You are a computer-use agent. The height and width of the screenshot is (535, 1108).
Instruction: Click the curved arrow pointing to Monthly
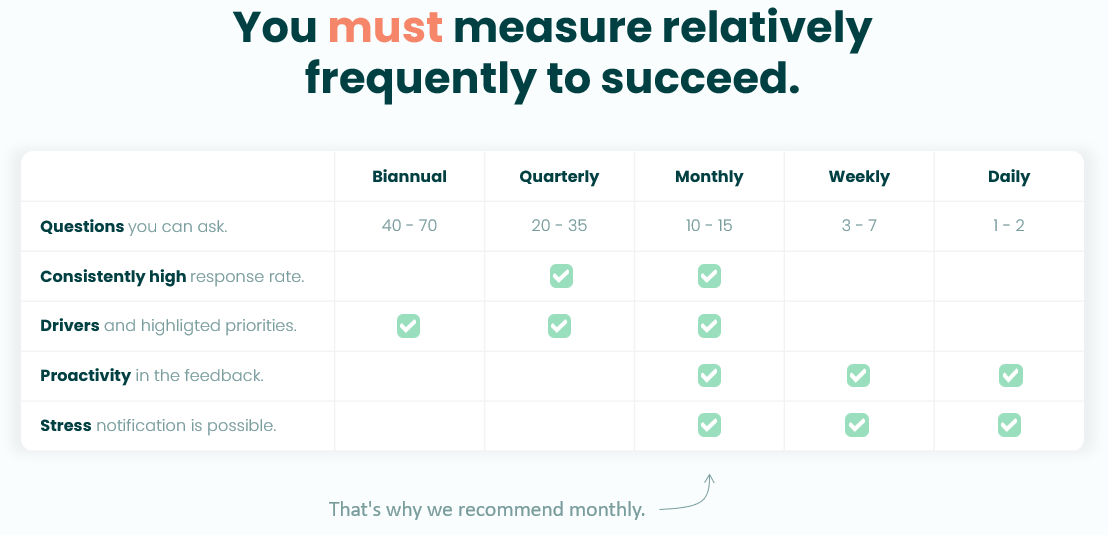coord(688,493)
